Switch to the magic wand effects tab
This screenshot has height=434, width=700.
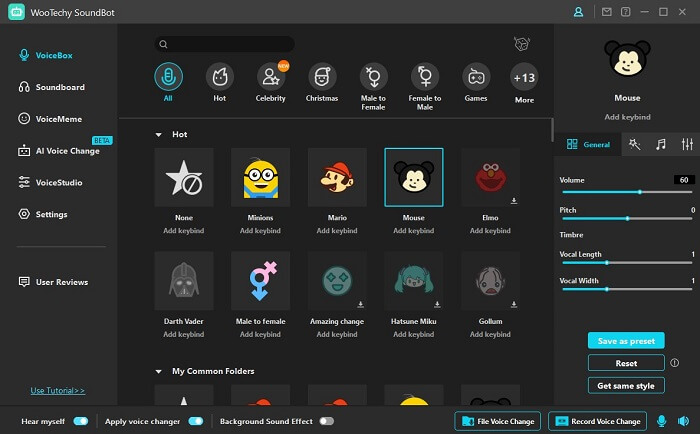click(x=634, y=144)
